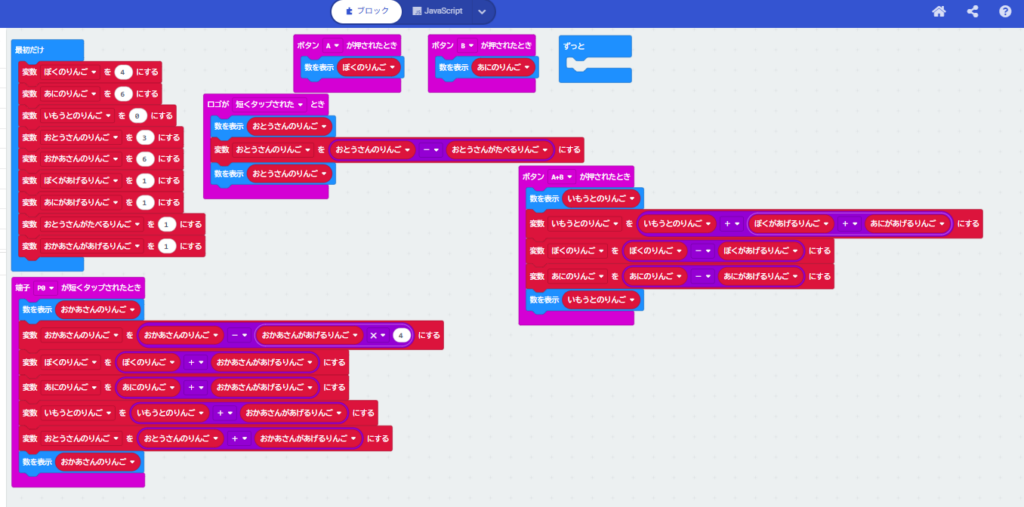The image size is (1024, 507).
Task: Open button A selector in ボタン event
Action: click(332, 46)
